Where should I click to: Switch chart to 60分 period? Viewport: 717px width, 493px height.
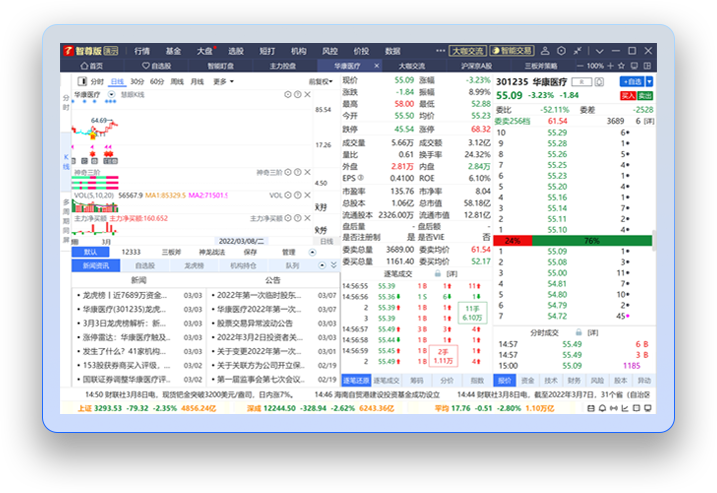157,81
